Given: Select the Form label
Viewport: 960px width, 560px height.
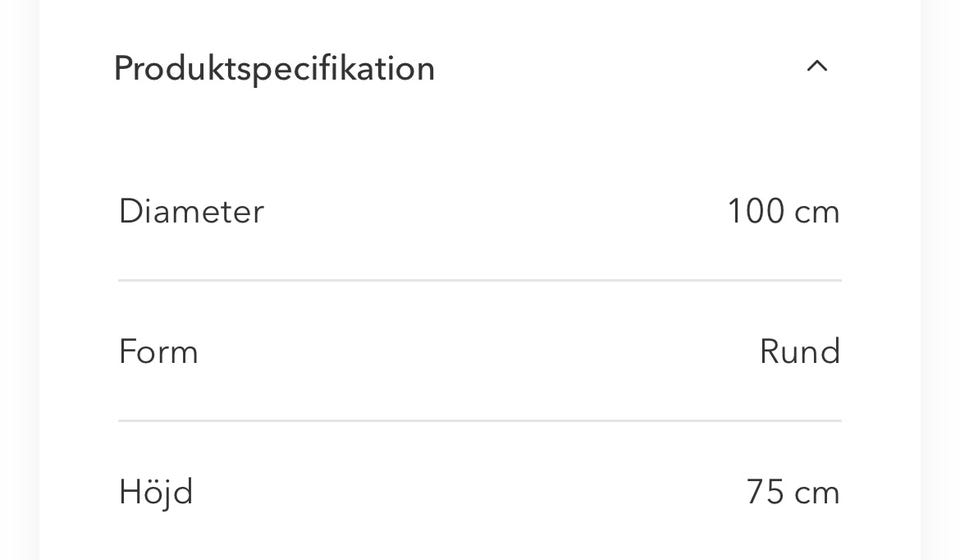Looking at the screenshot, I should click(x=158, y=352).
